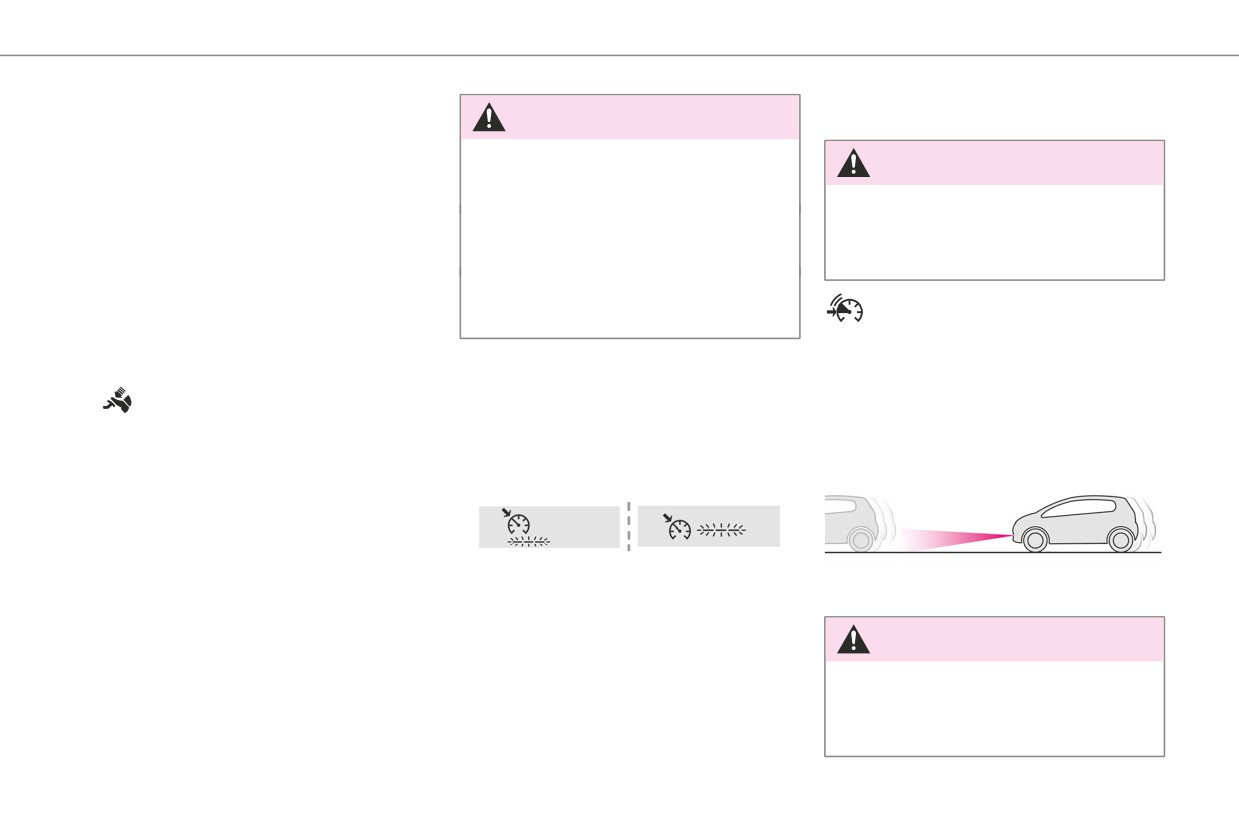Click the empty body of the bottom-right warning box
Image resolution: width=1239 pixels, height=825 pixels.
(x=994, y=707)
